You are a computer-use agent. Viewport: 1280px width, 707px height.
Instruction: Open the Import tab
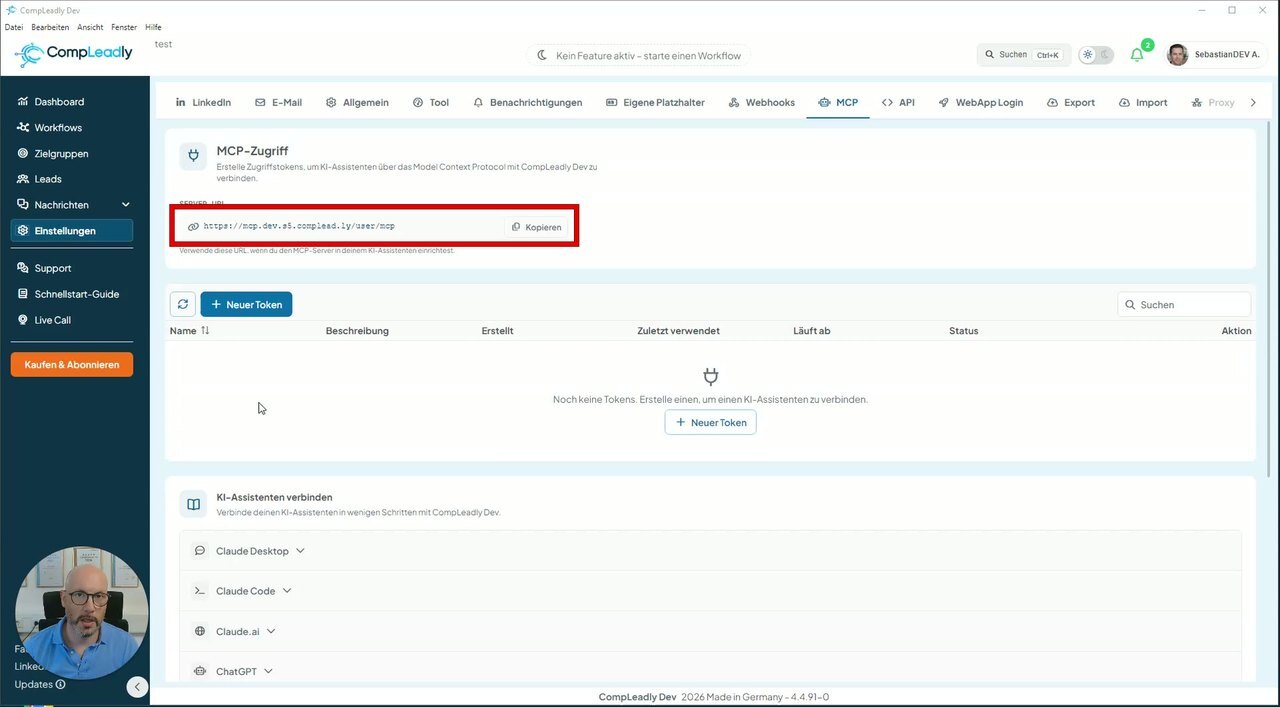coord(1143,102)
